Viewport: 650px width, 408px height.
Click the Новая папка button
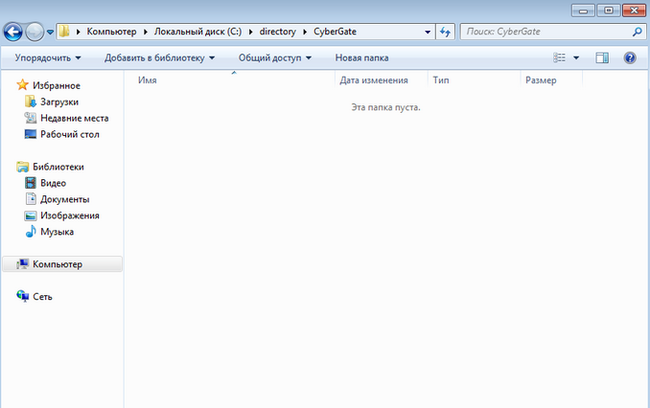(x=361, y=58)
